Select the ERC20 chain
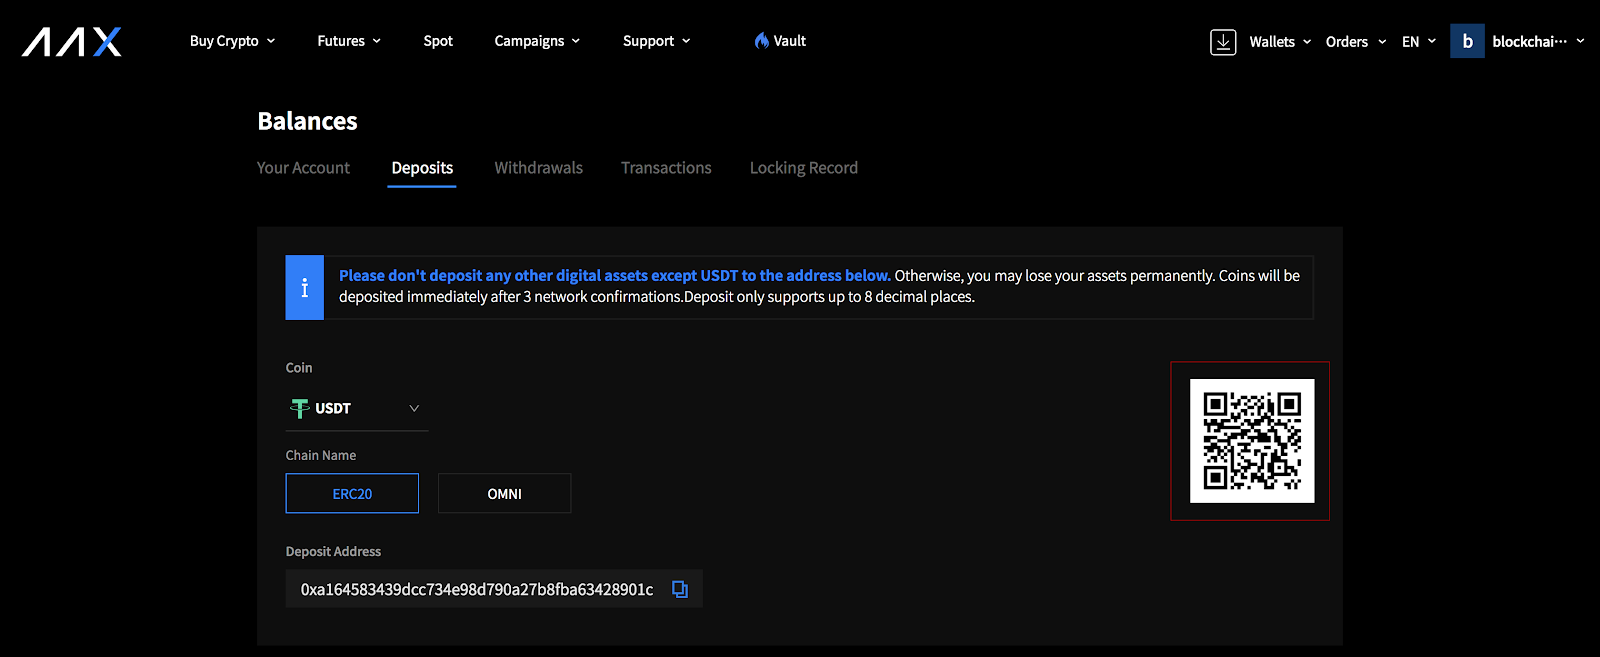The width and height of the screenshot is (1600, 657). [x=352, y=493]
